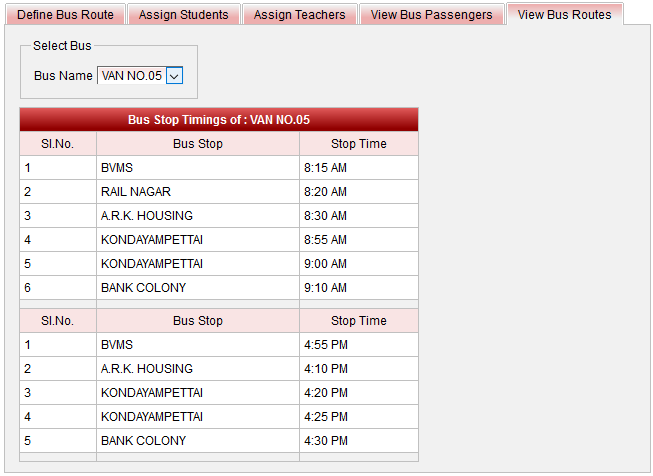
Task: Click the 4:10 PM stop time cell
Action: click(326, 369)
